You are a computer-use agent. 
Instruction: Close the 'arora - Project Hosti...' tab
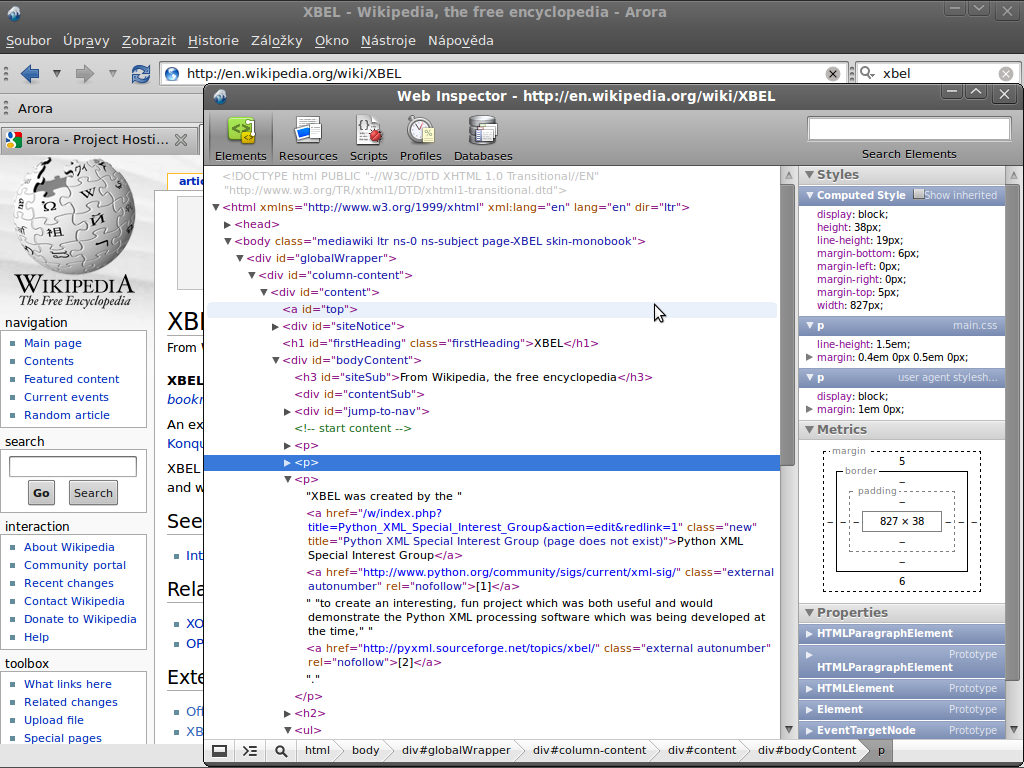182,140
